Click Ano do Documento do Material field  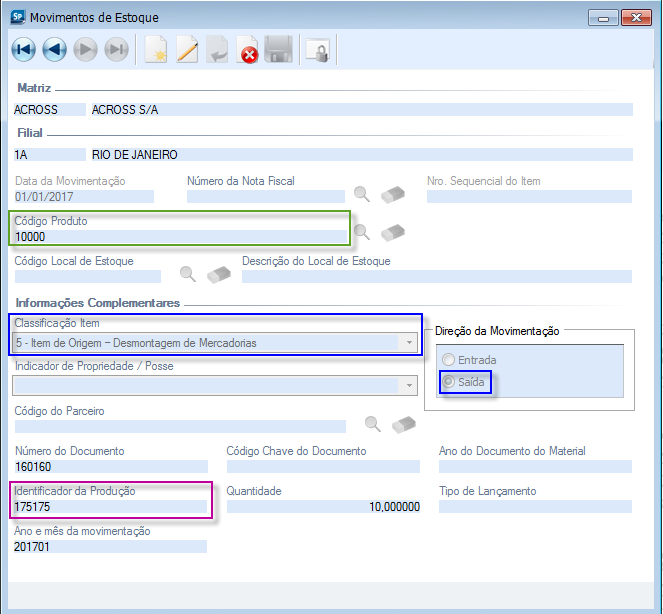535,466
